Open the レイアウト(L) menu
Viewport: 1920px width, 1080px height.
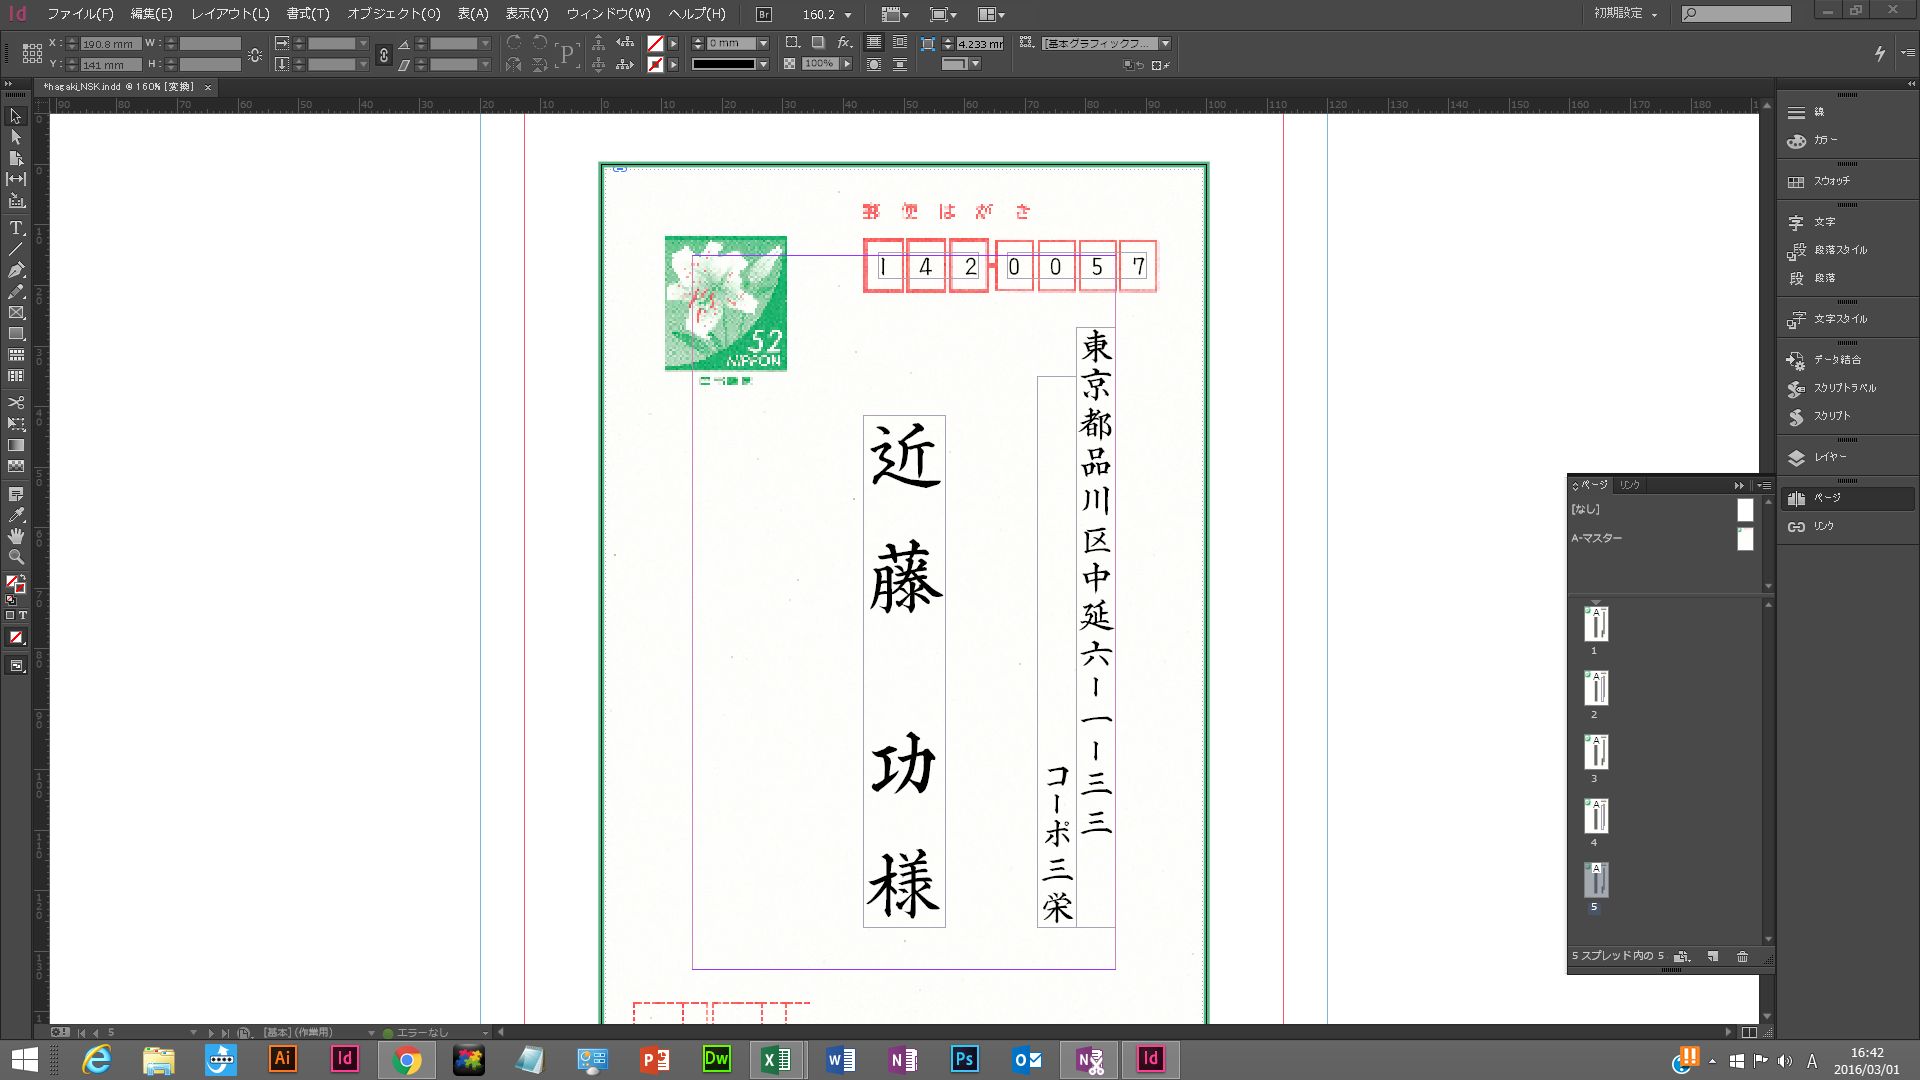tap(231, 14)
